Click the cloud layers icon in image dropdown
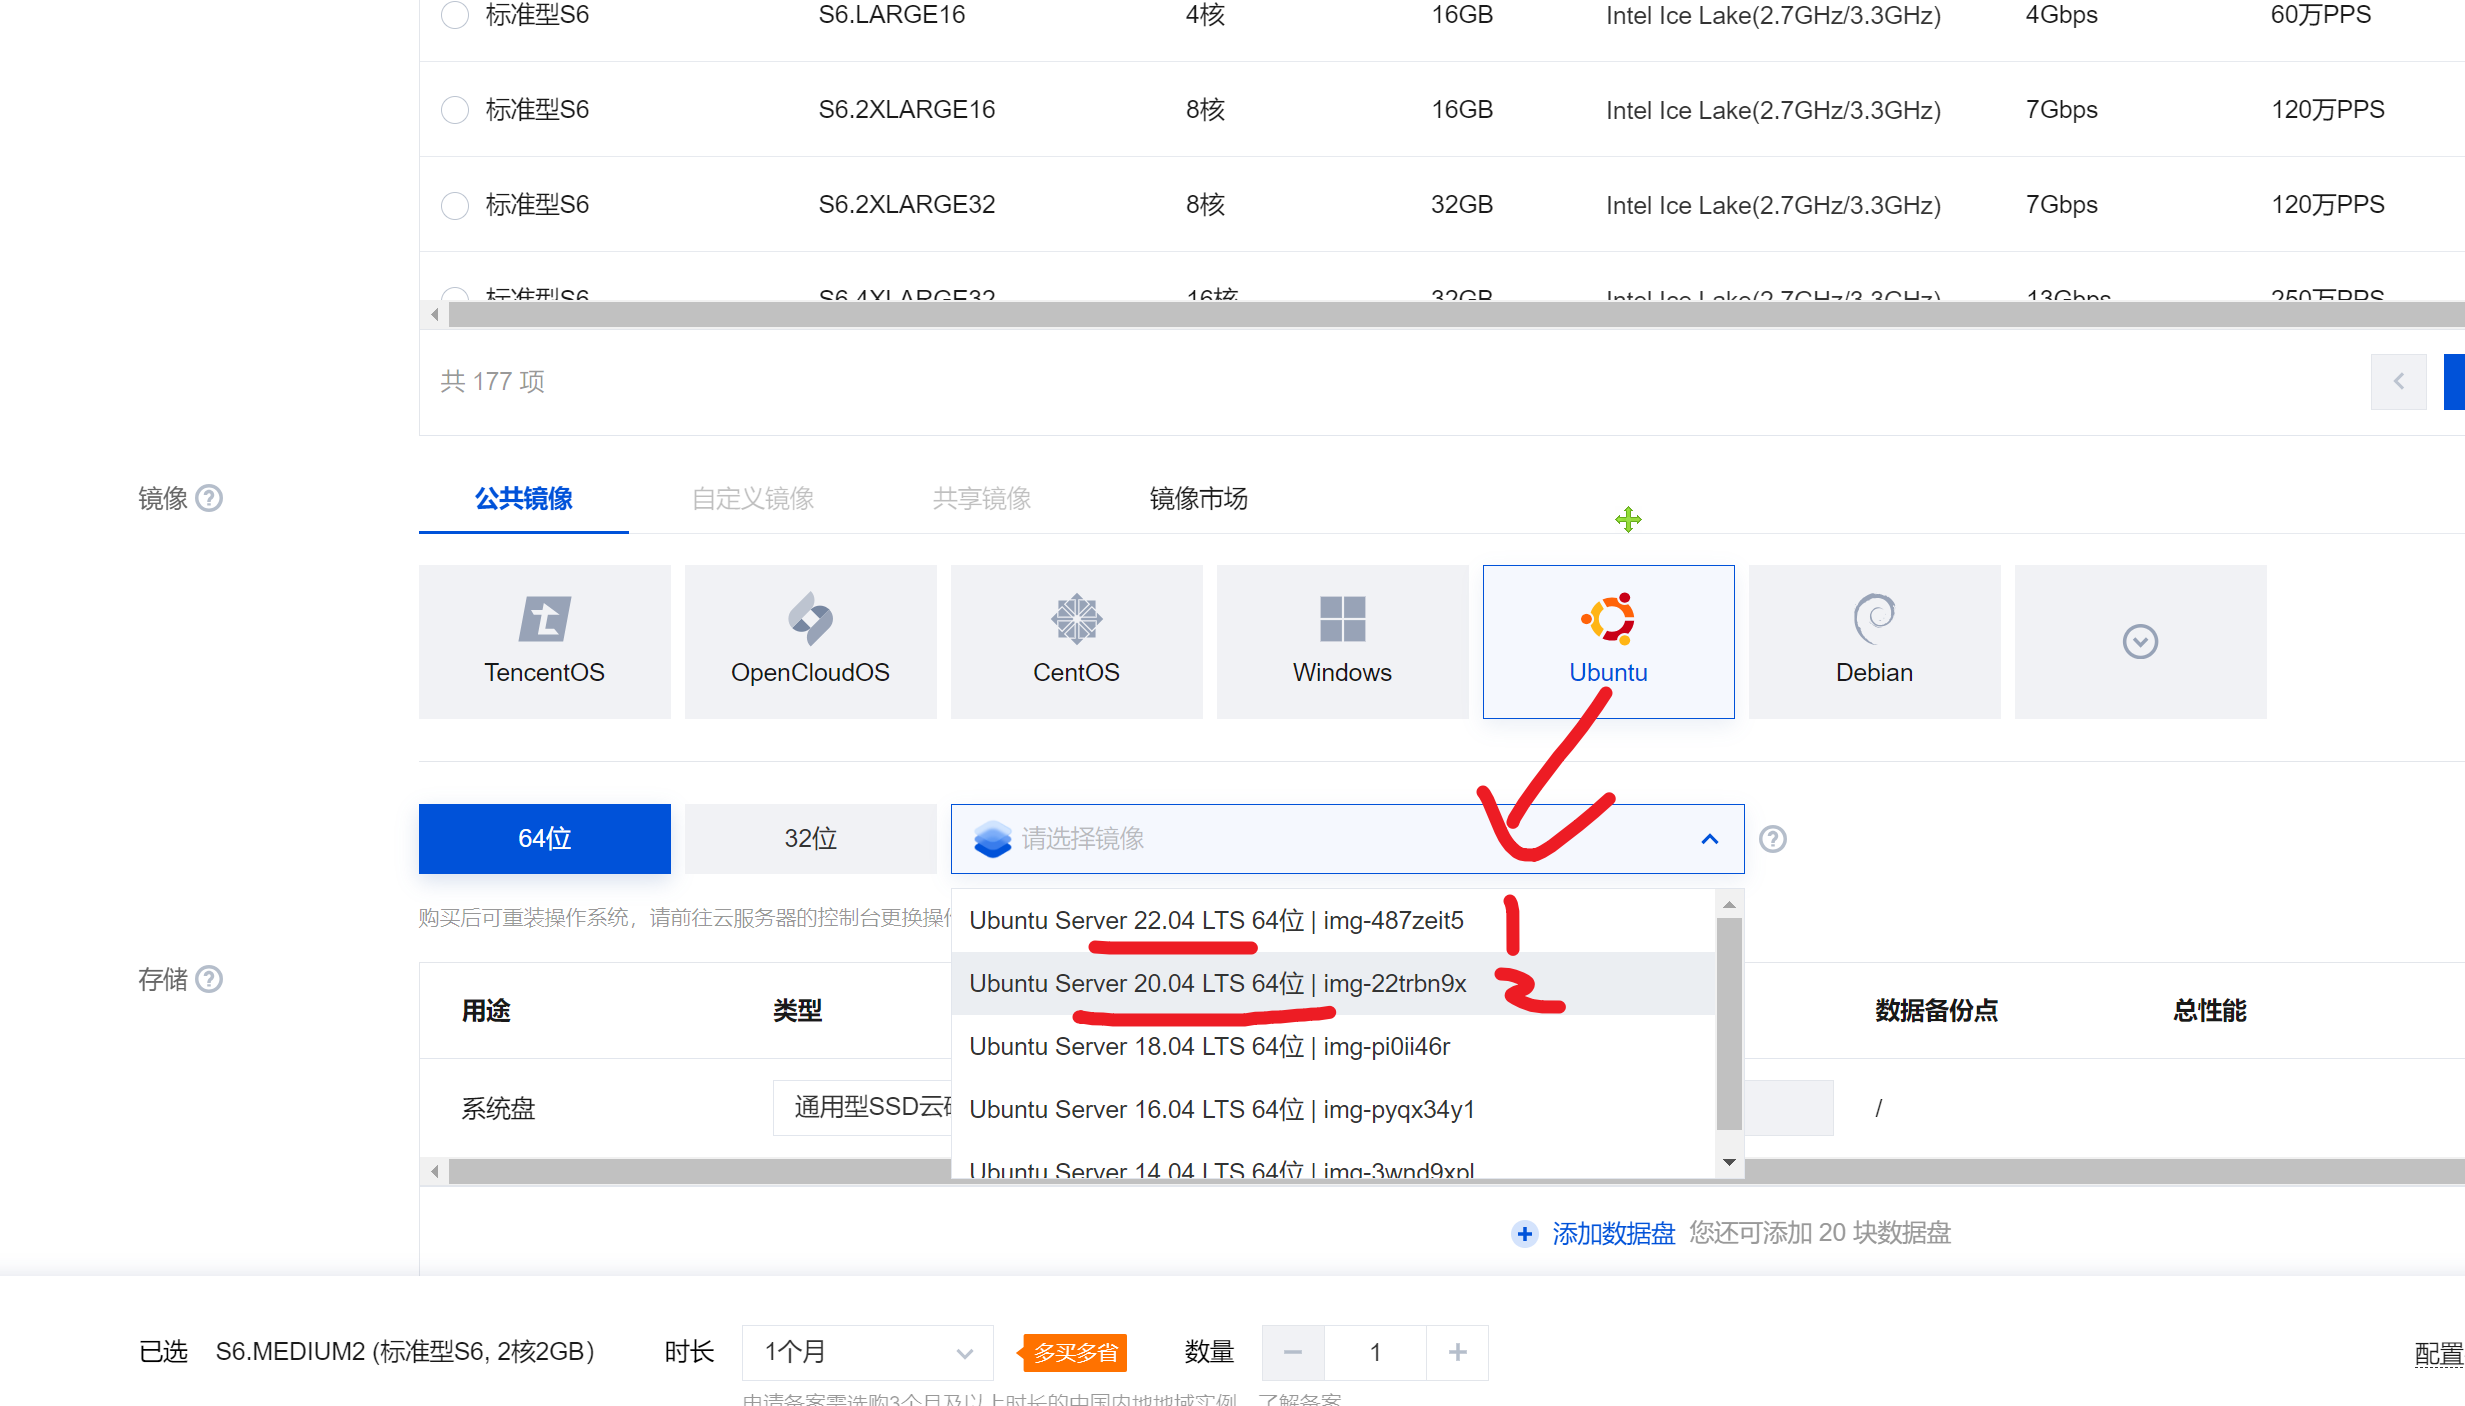The width and height of the screenshot is (2465, 1406). tap(993, 839)
